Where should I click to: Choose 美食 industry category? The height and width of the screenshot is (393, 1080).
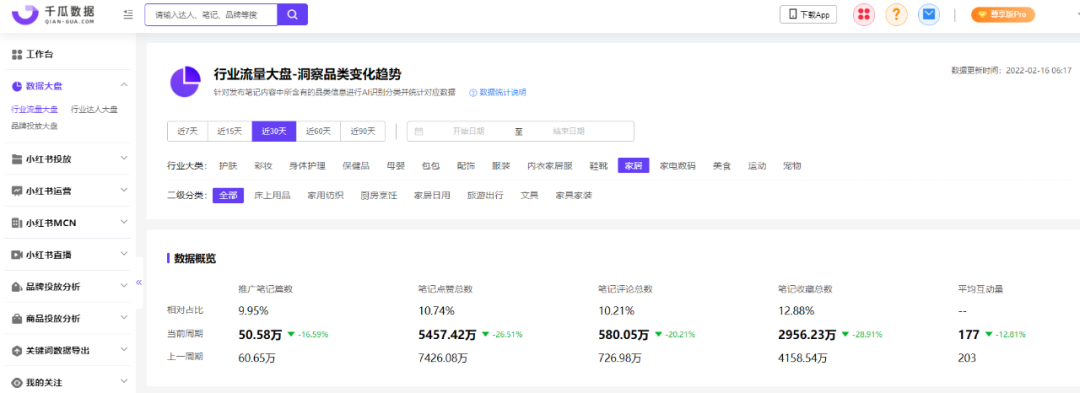coord(722,166)
